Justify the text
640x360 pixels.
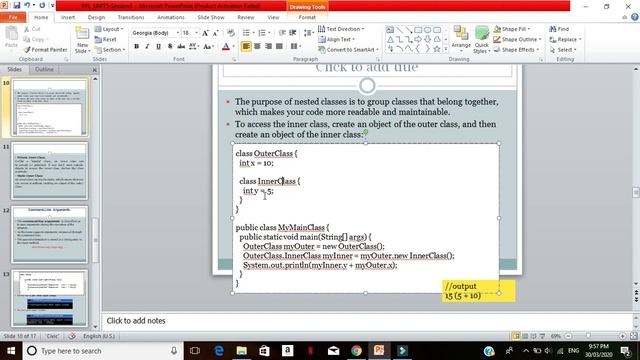coord(279,46)
